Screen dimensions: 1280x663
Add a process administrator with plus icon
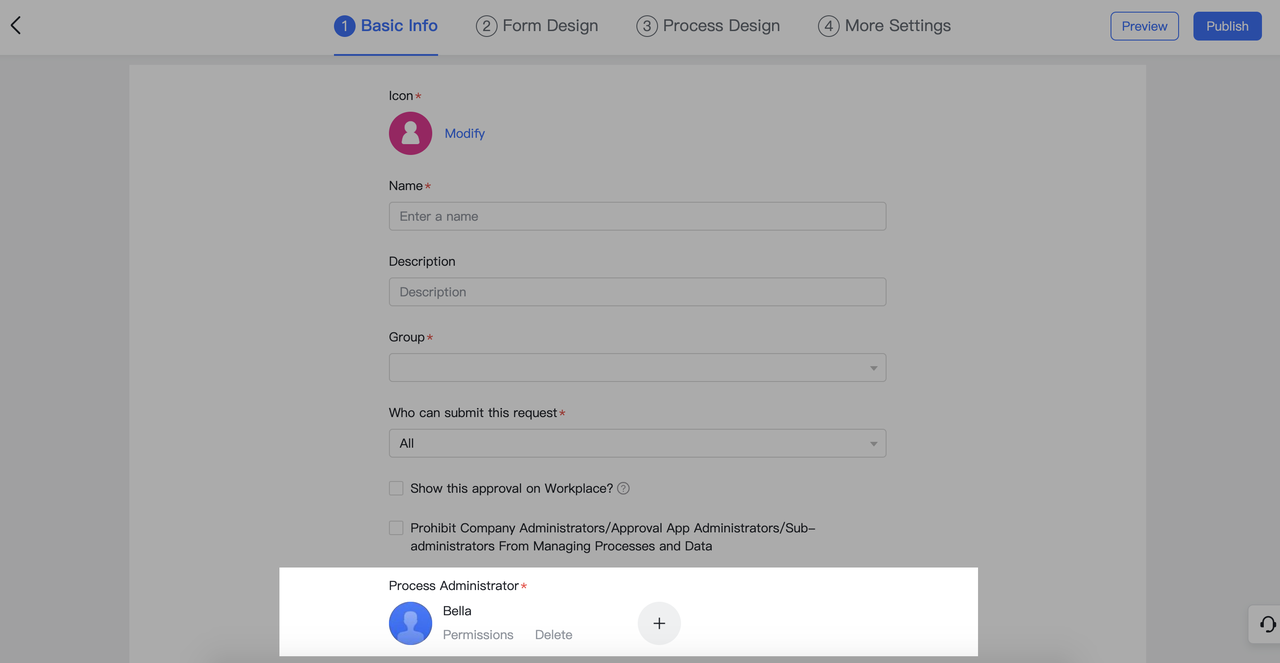(659, 623)
